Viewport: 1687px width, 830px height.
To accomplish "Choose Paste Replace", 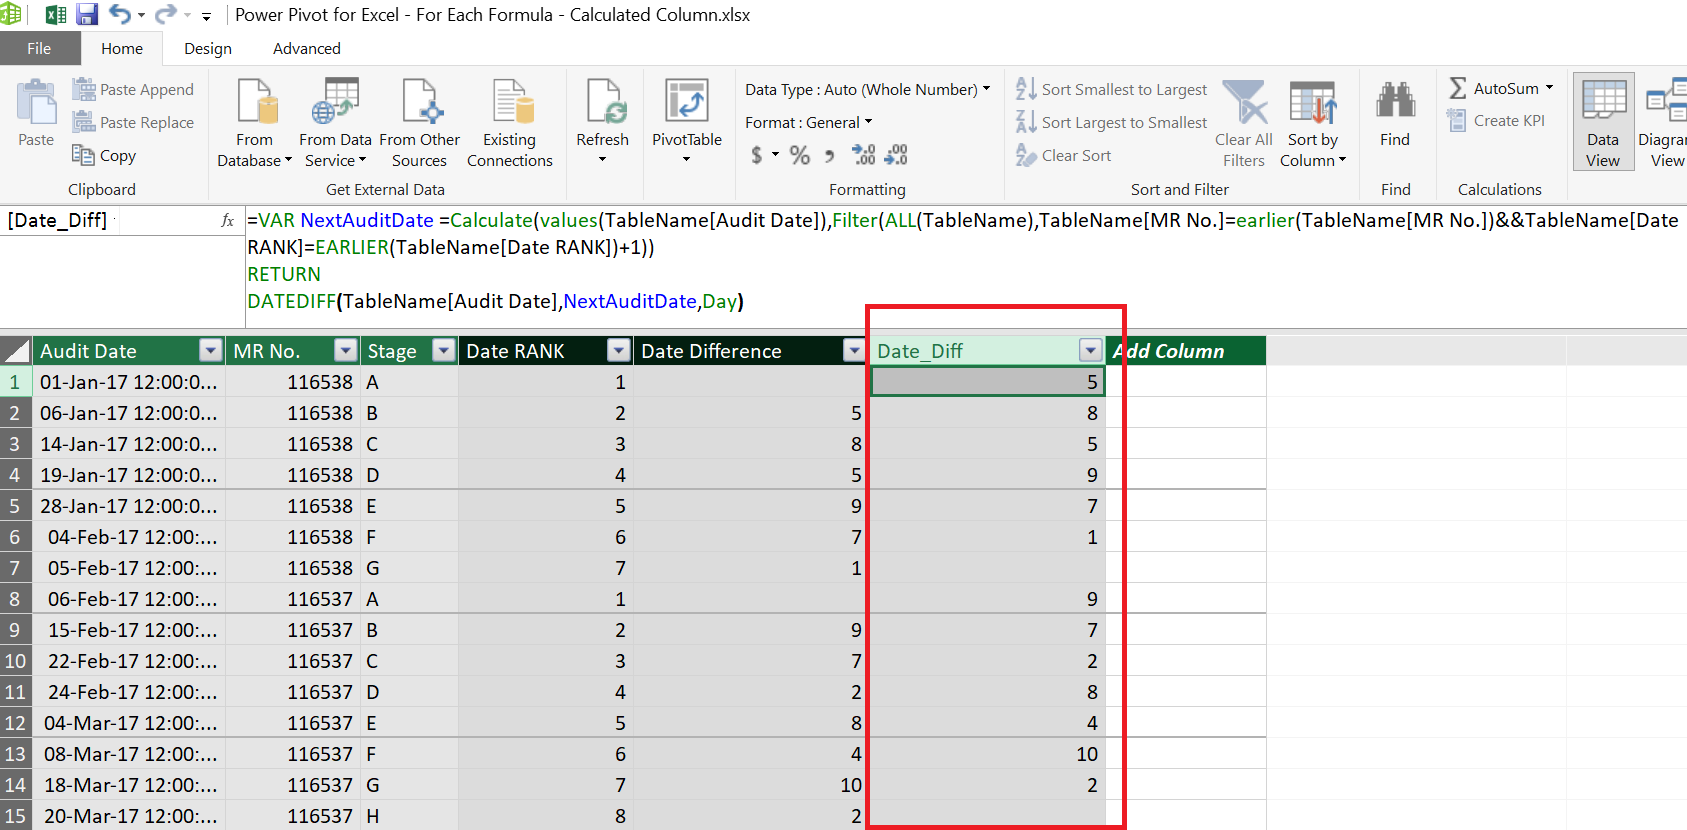I will tap(133, 123).
